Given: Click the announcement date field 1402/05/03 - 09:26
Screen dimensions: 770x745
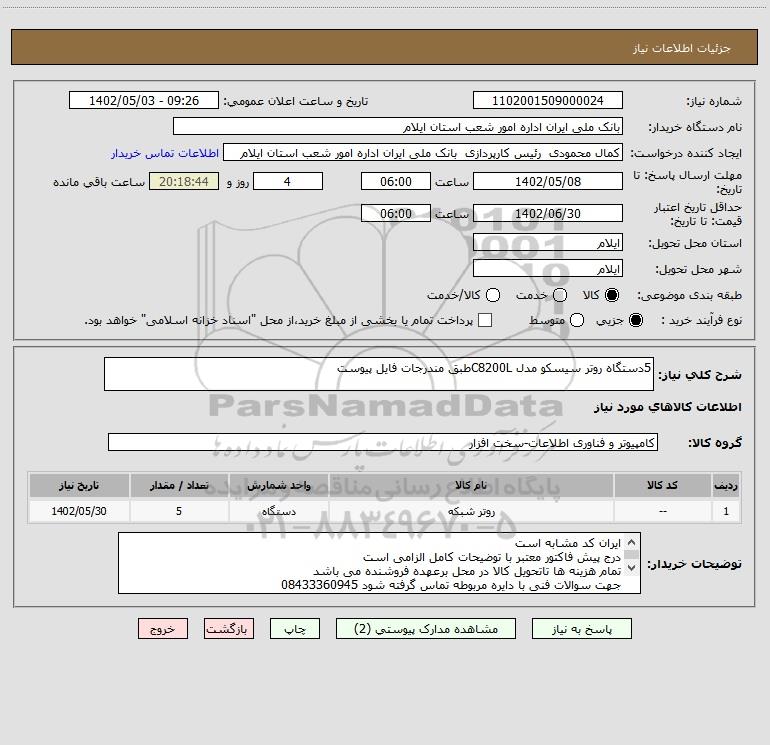Looking at the screenshot, I should pos(144,101).
